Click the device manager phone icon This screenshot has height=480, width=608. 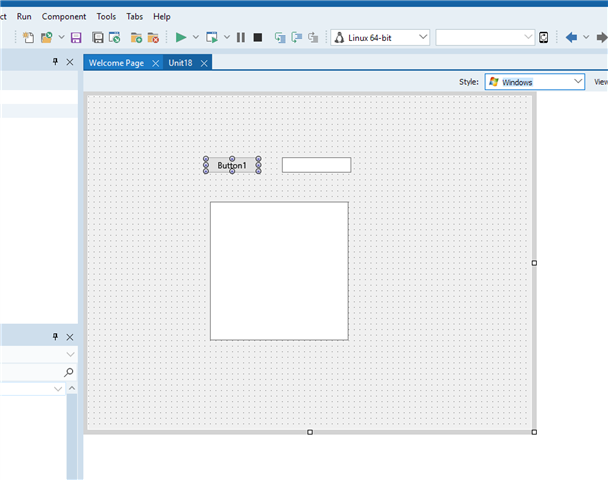(544, 38)
